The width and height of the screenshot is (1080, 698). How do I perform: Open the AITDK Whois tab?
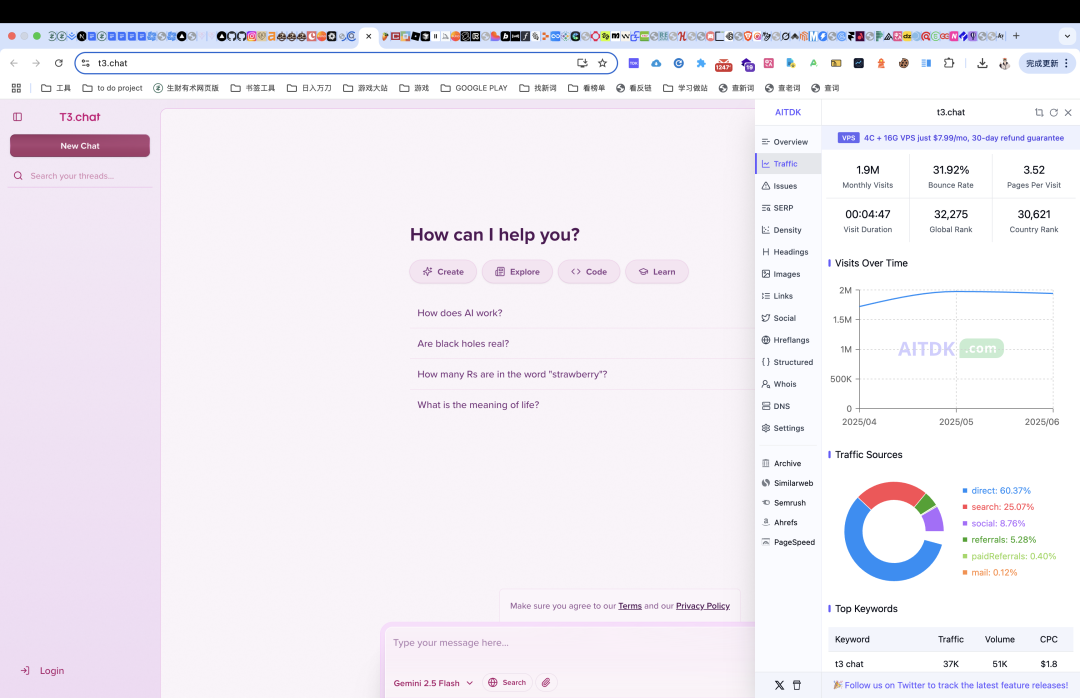pos(788,384)
